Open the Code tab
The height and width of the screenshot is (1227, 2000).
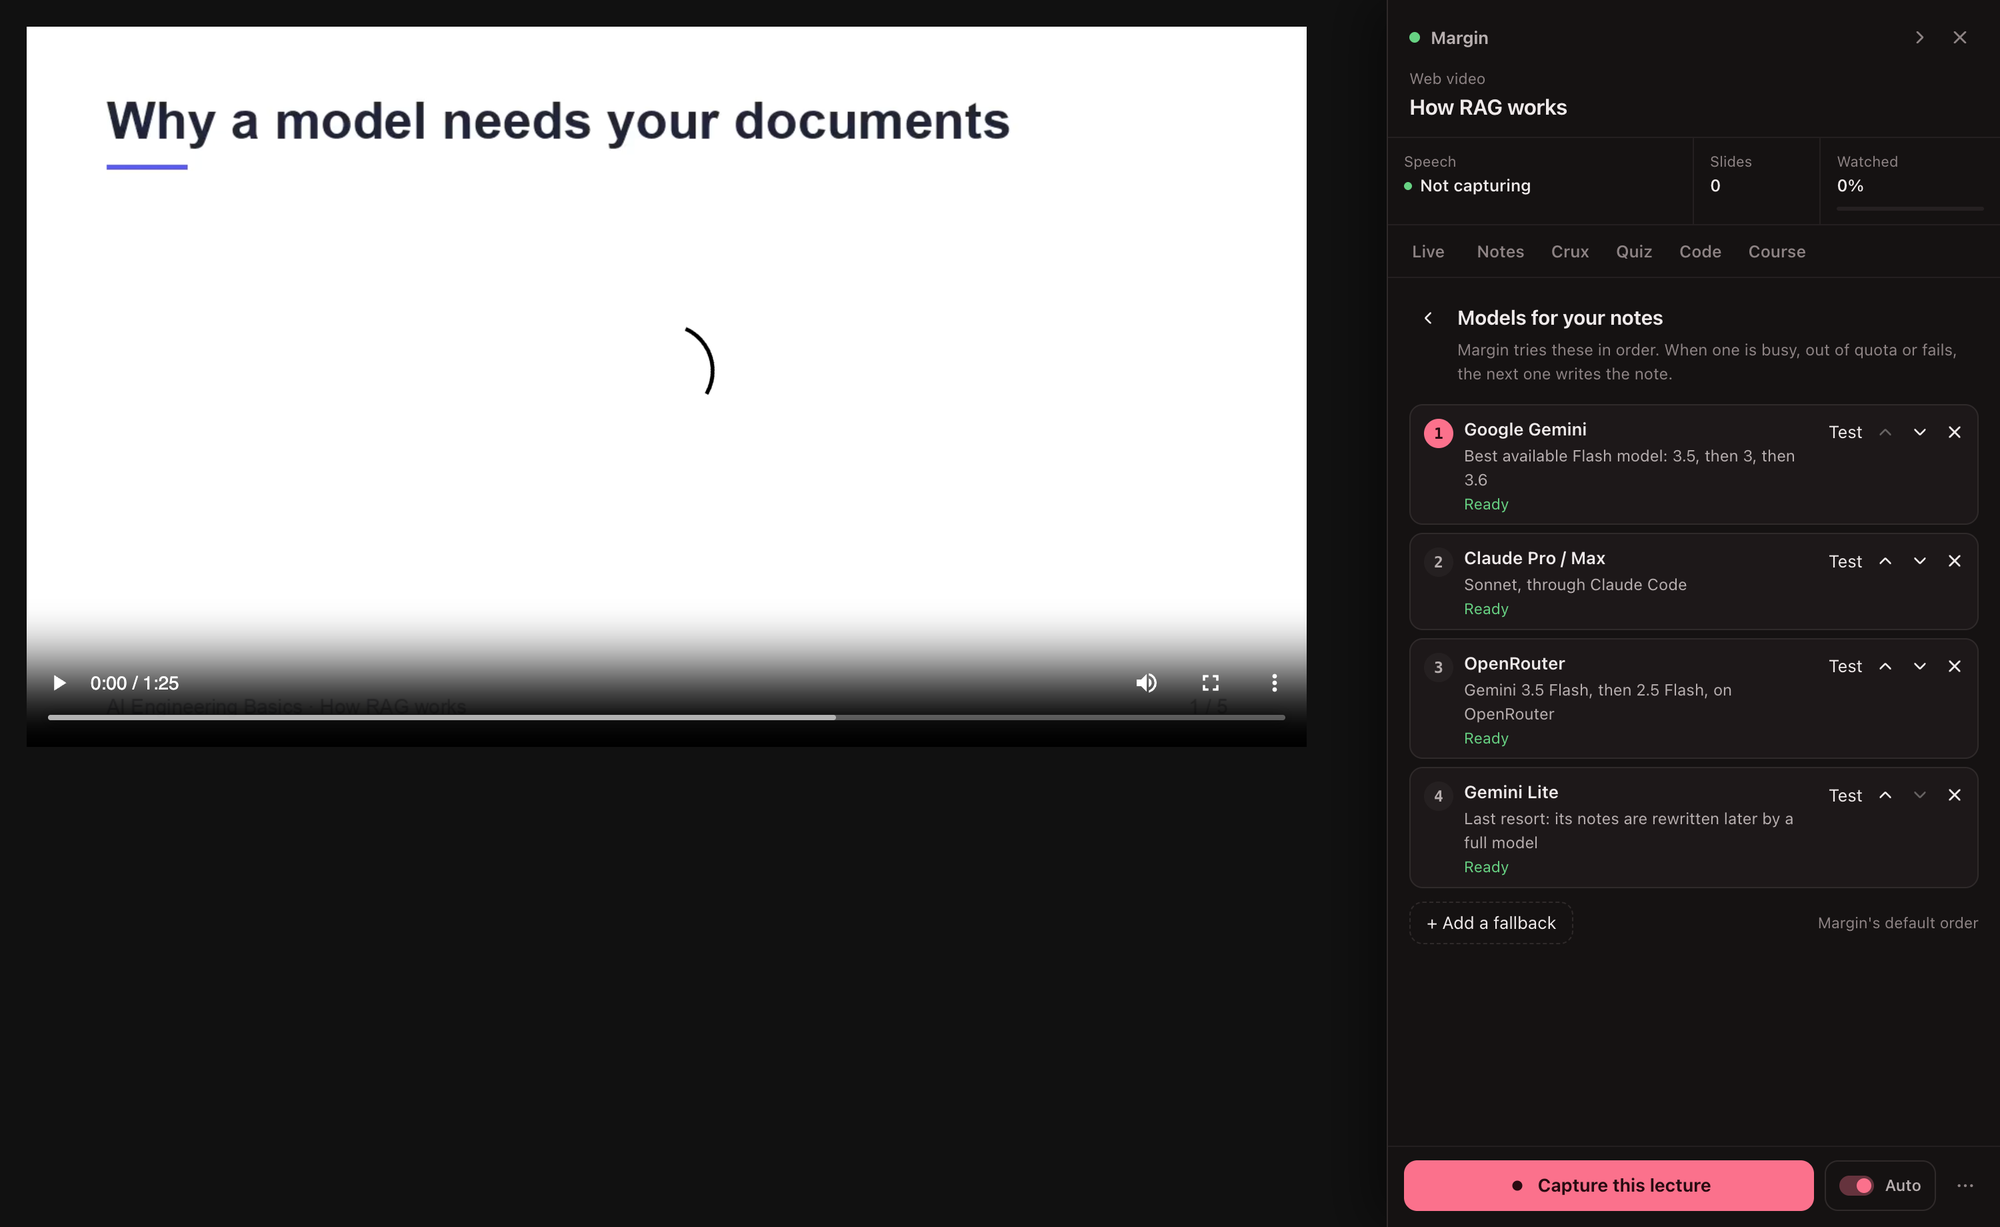tap(1700, 252)
